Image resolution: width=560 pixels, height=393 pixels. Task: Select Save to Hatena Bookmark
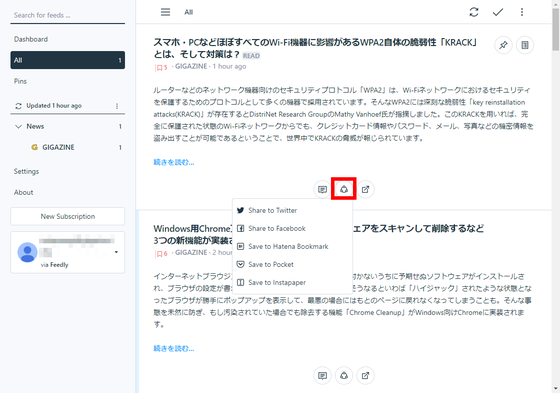292,247
